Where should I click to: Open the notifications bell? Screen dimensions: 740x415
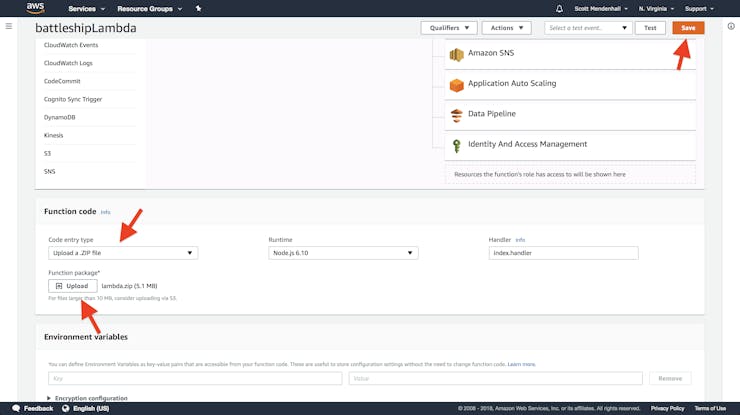(559, 8)
